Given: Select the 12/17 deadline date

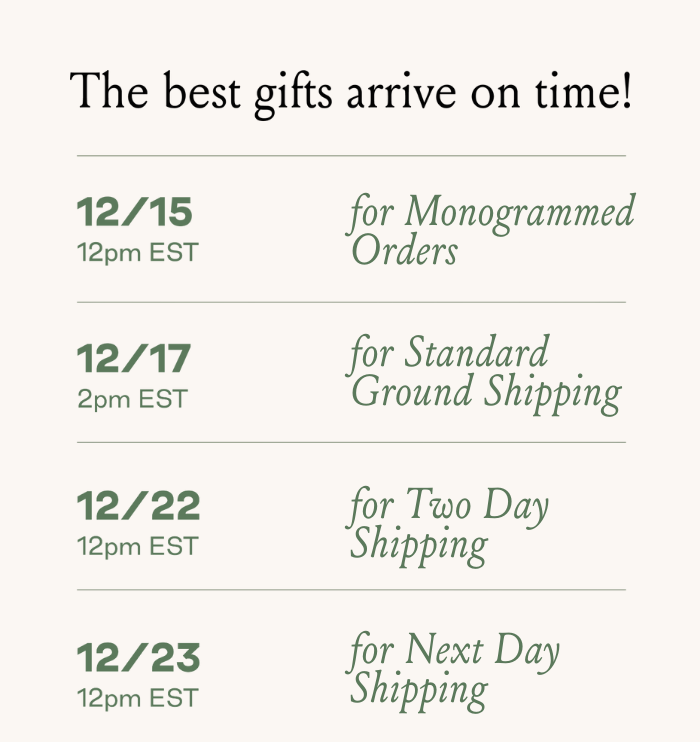Looking at the screenshot, I should [x=134, y=358].
